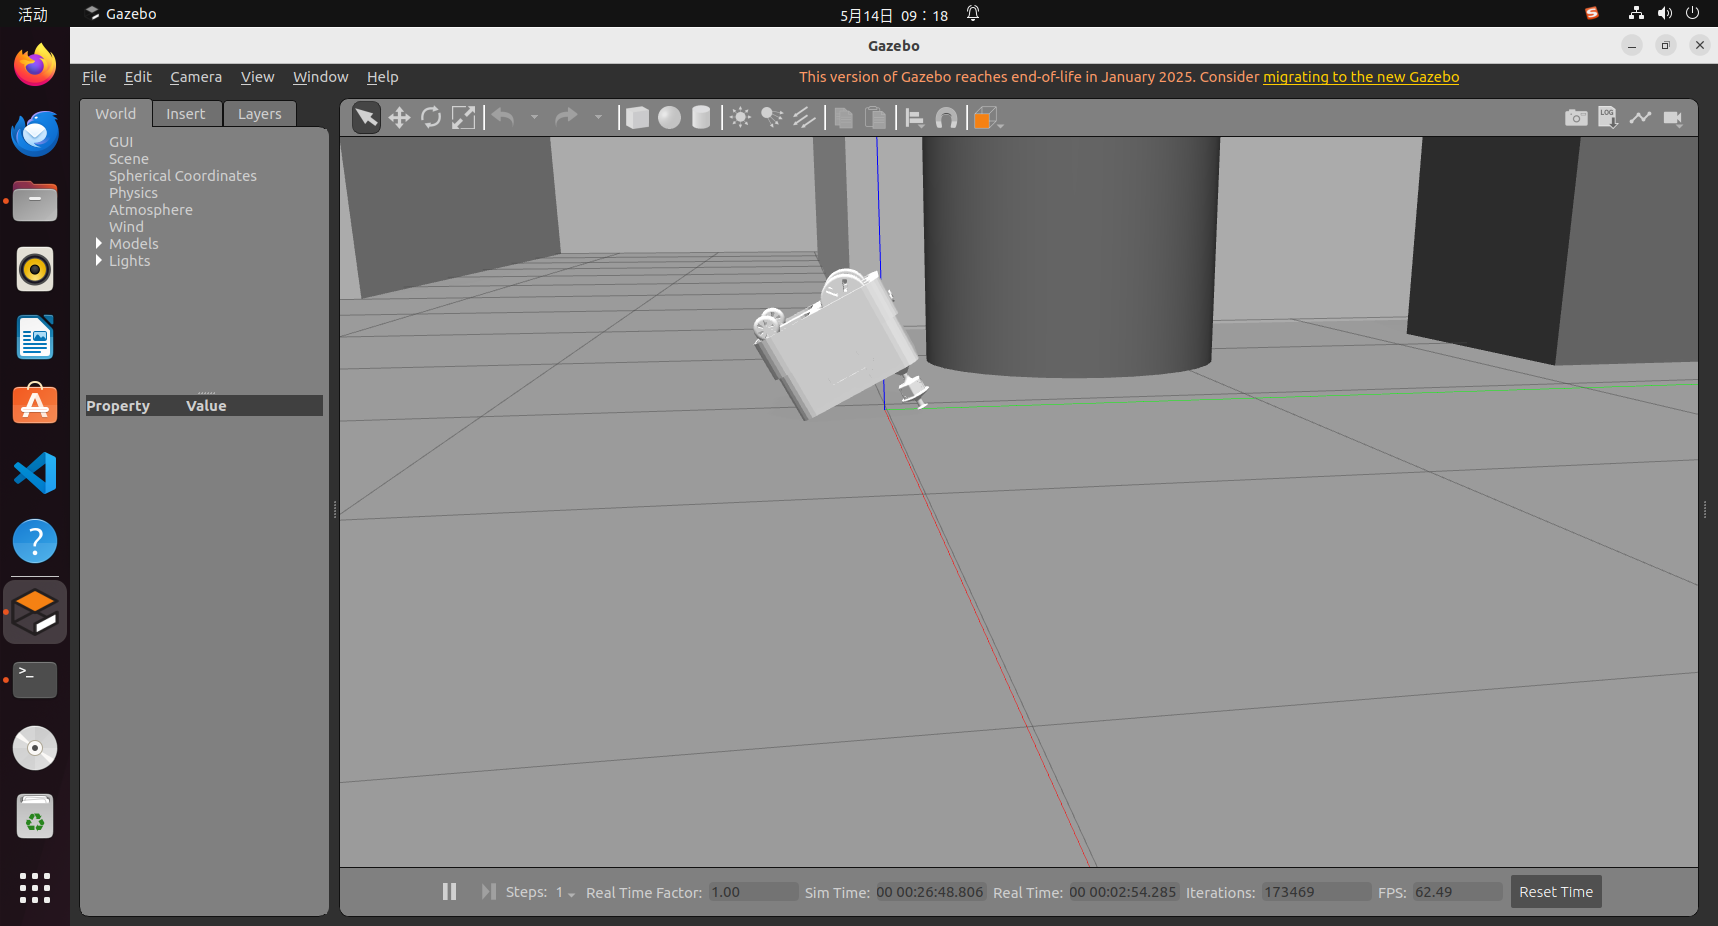Expand the Lights tree item

[99, 261]
